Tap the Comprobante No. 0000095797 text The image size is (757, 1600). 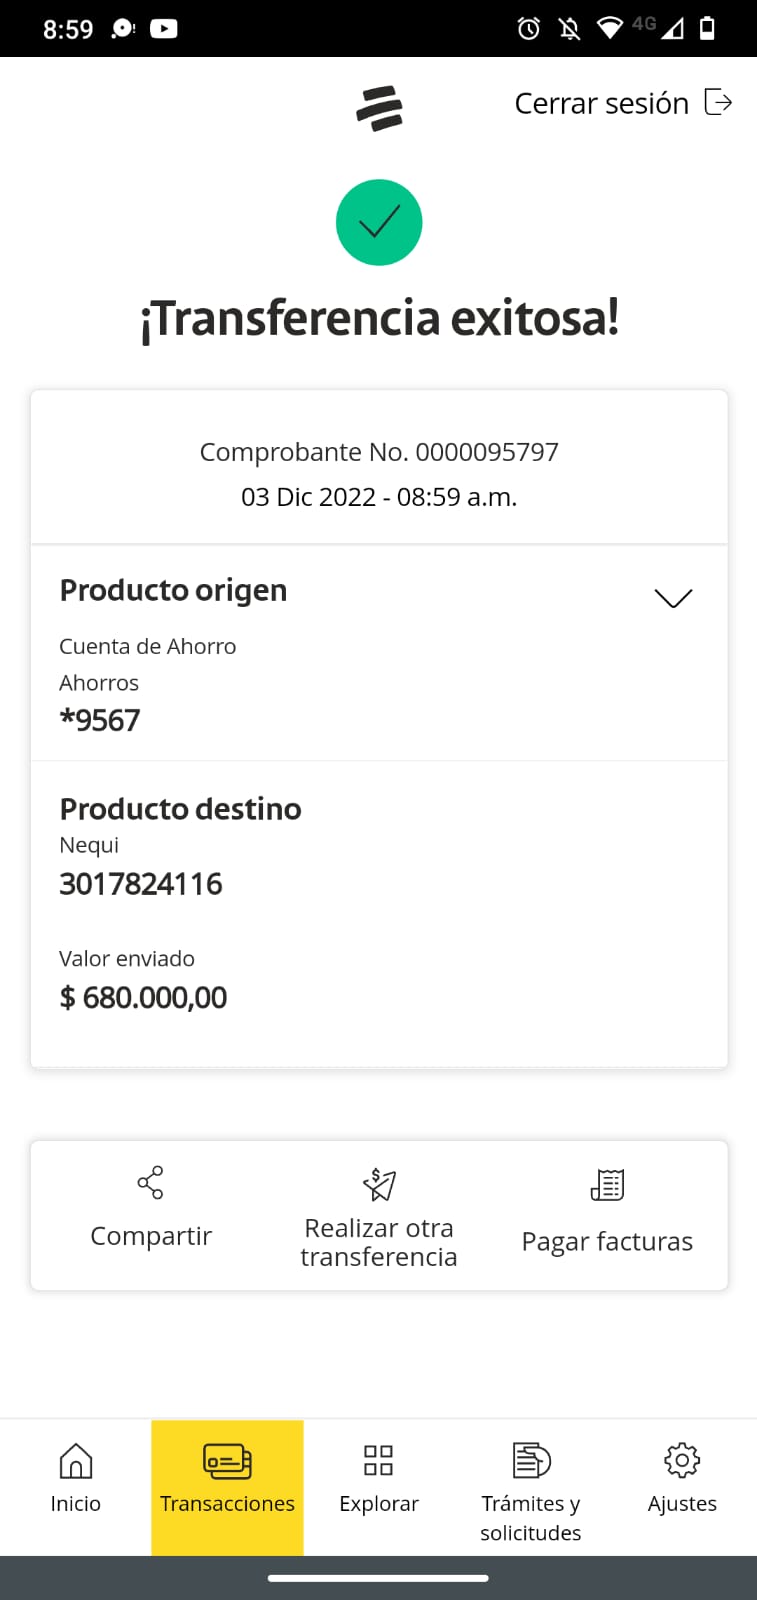(379, 452)
